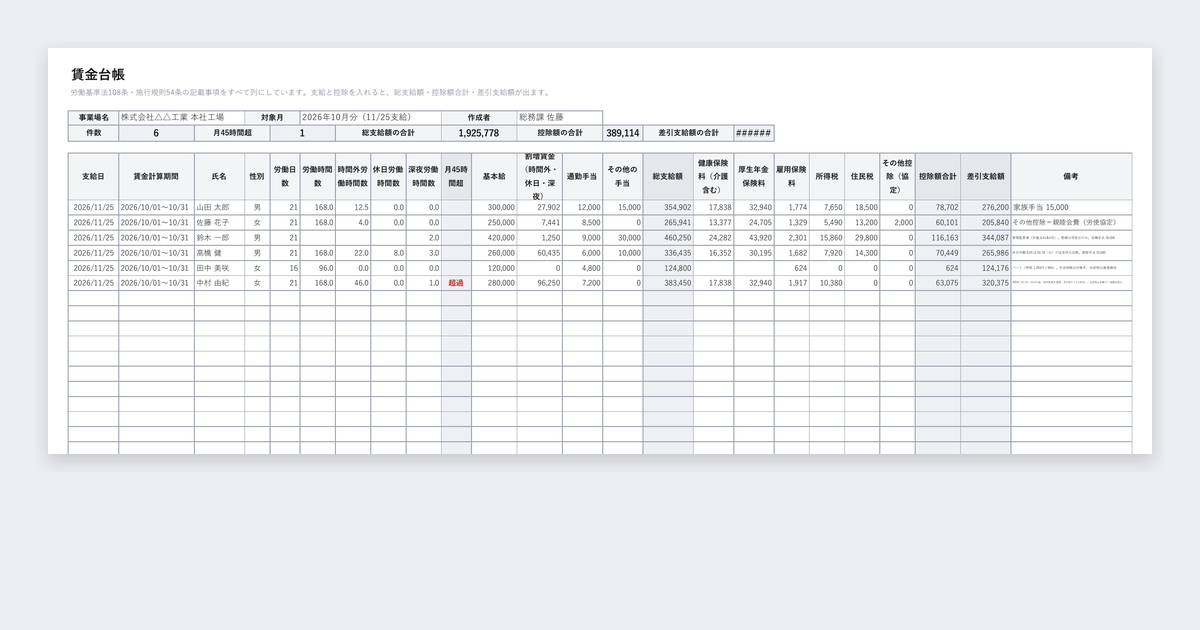Select the 支給日 column header
Viewport: 1200px width, 630px height.
(93, 176)
